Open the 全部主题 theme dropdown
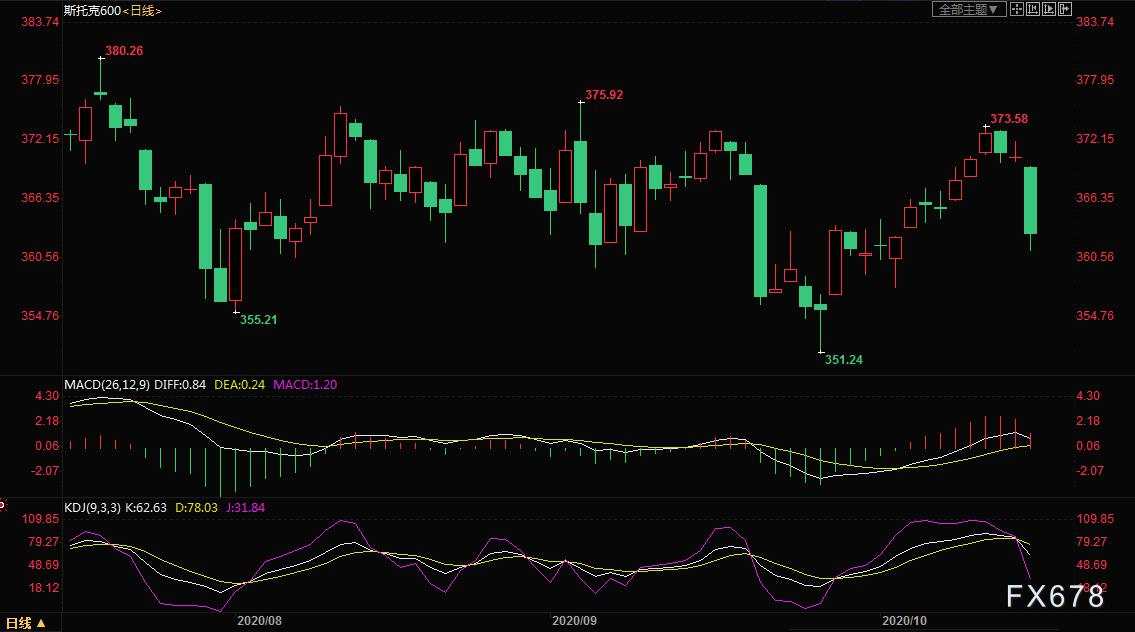The height and width of the screenshot is (632, 1135). (969, 9)
